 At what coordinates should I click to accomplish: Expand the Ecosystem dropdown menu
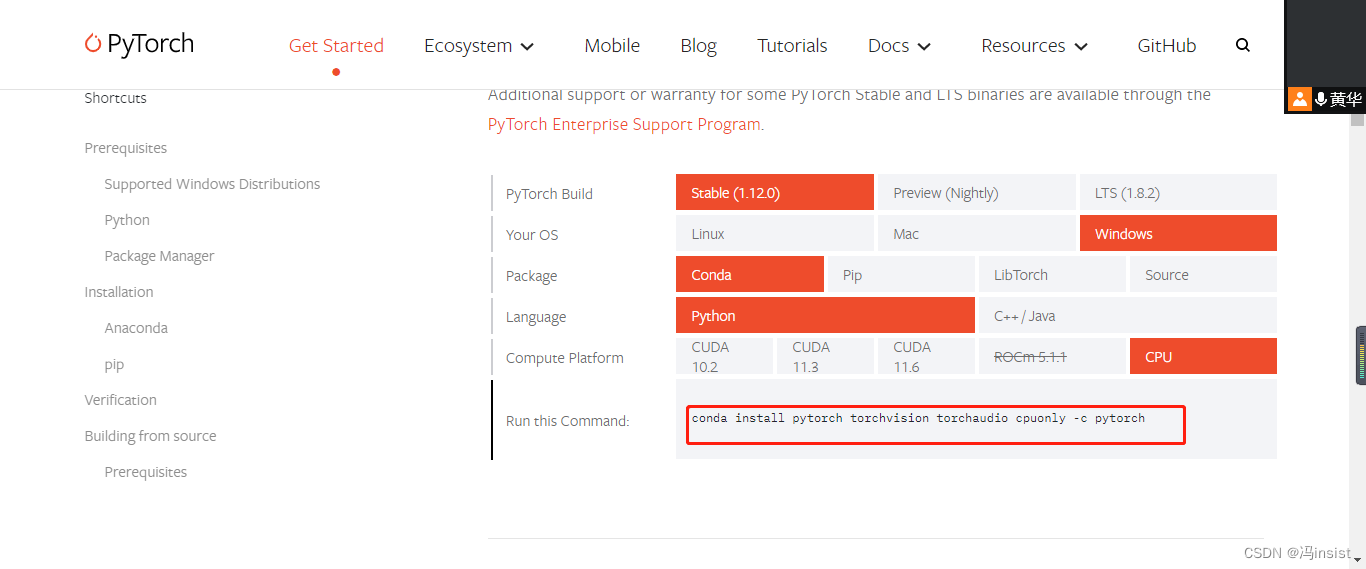pos(479,46)
